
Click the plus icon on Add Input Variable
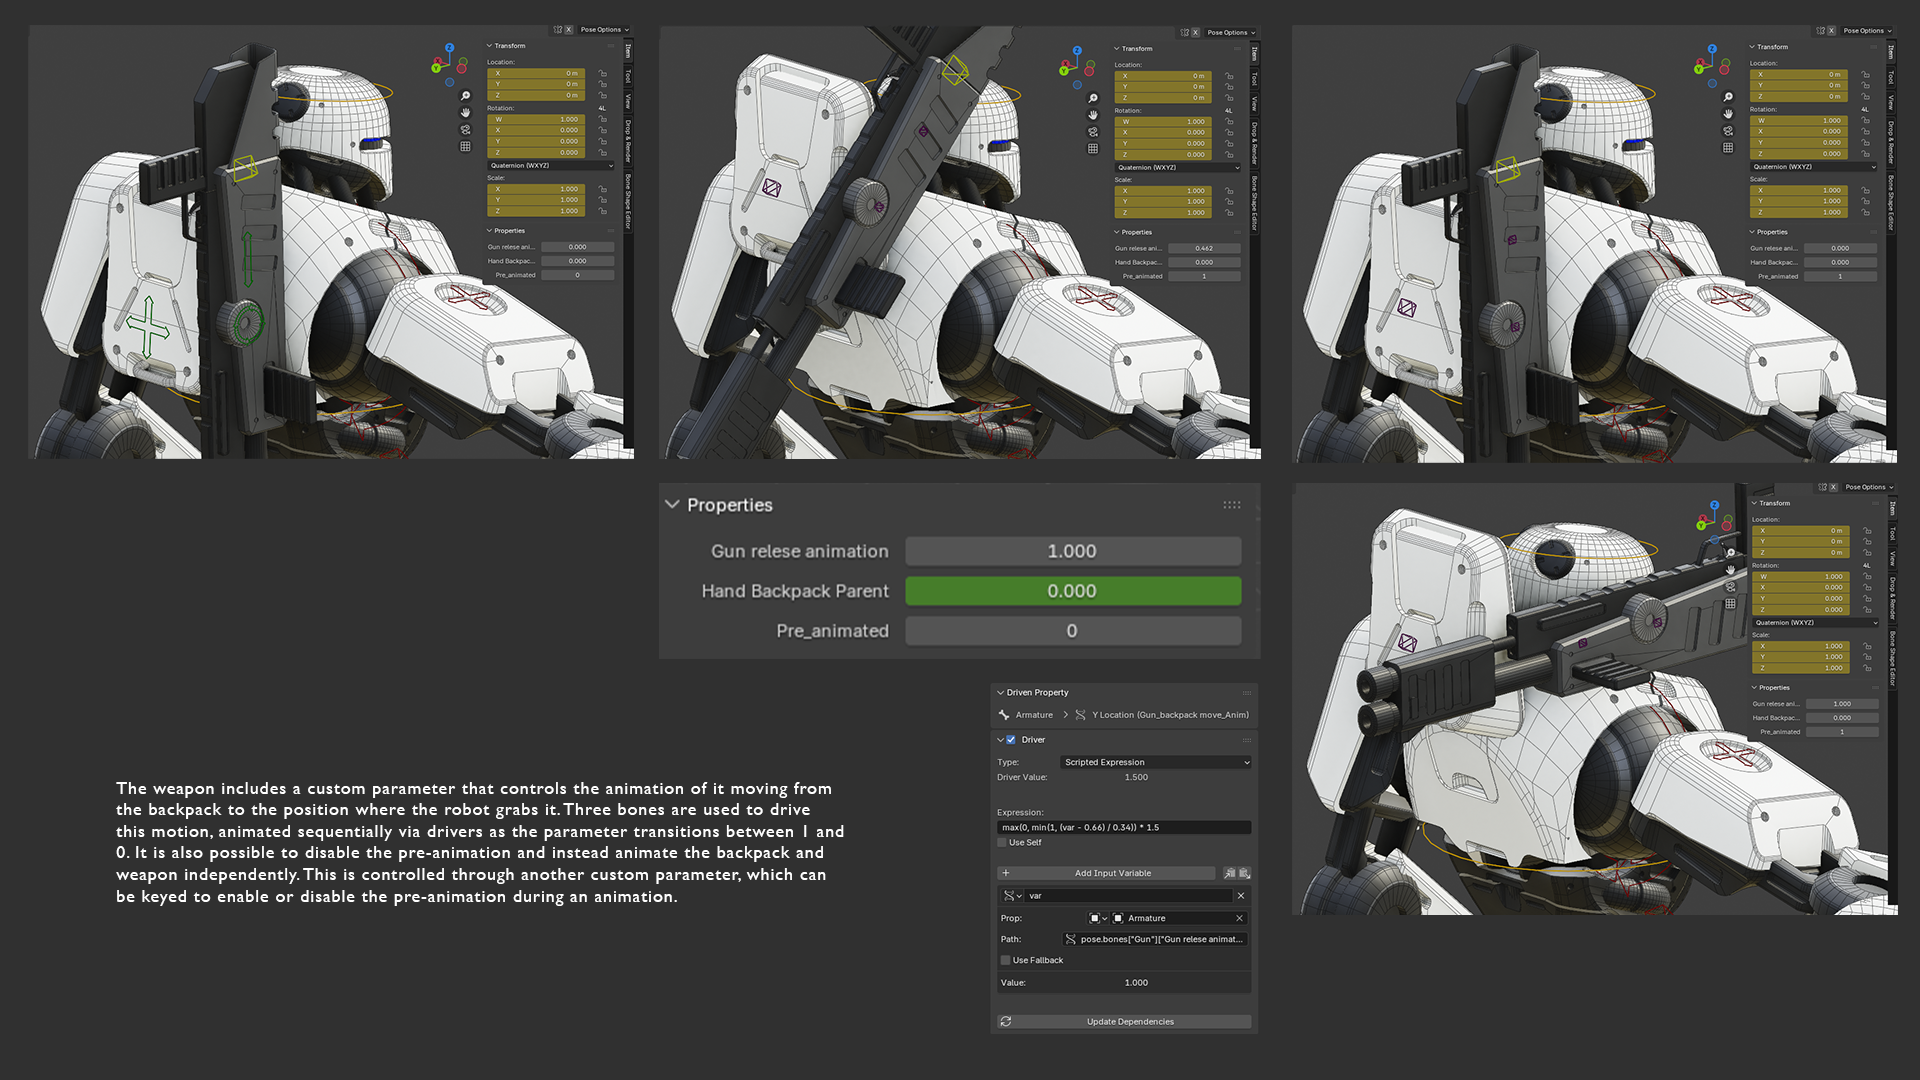coord(1006,873)
